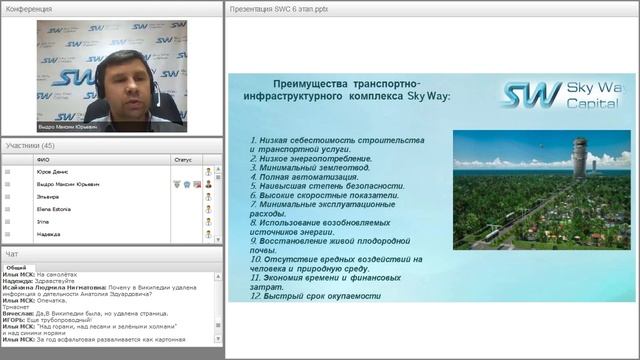Click the slide title 'Преимущества транспортно-инфраструктурного комплекса SkyWay'
This screenshot has width=640, height=360.
coord(347,90)
